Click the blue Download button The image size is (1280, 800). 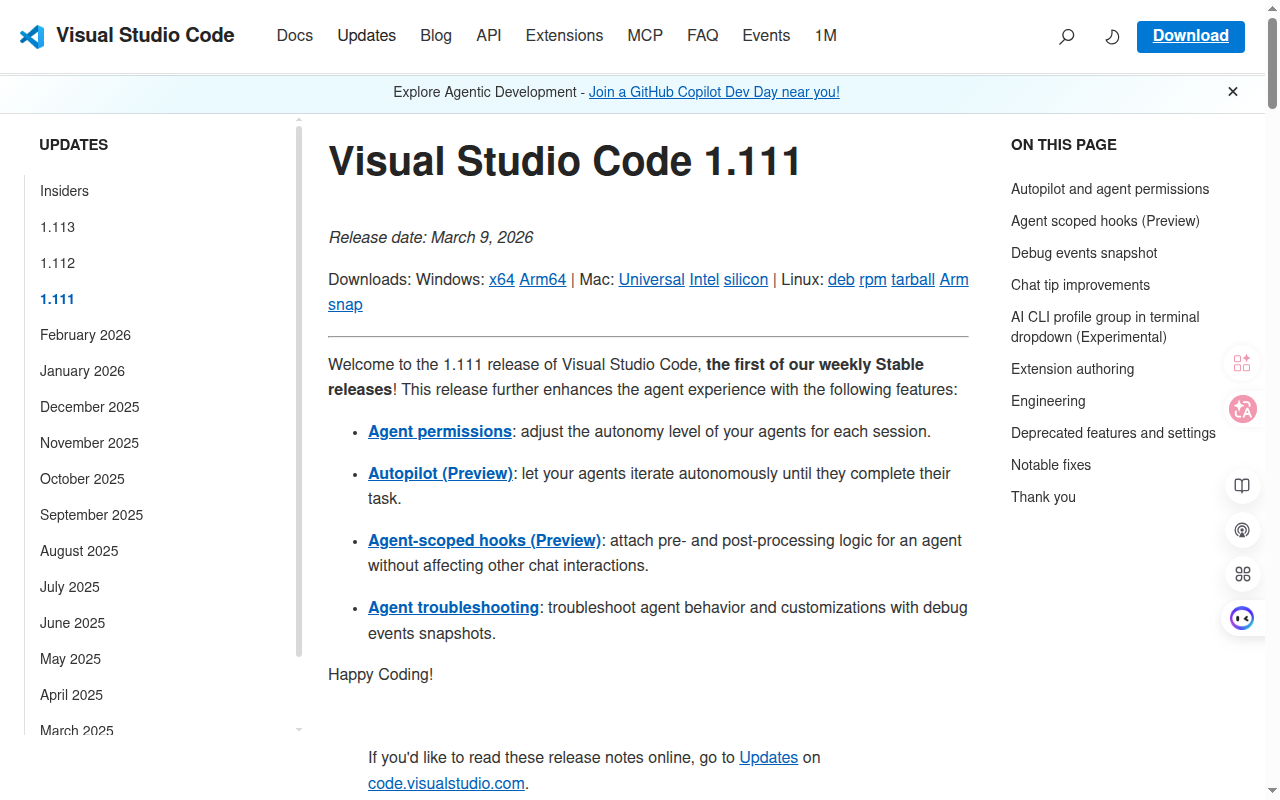pos(1190,36)
